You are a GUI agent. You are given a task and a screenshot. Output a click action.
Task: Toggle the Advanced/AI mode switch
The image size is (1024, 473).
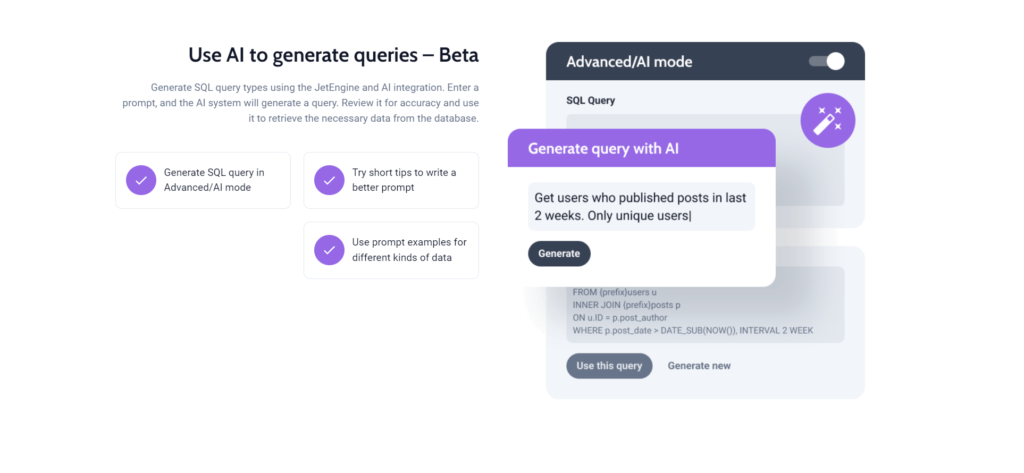(x=826, y=62)
